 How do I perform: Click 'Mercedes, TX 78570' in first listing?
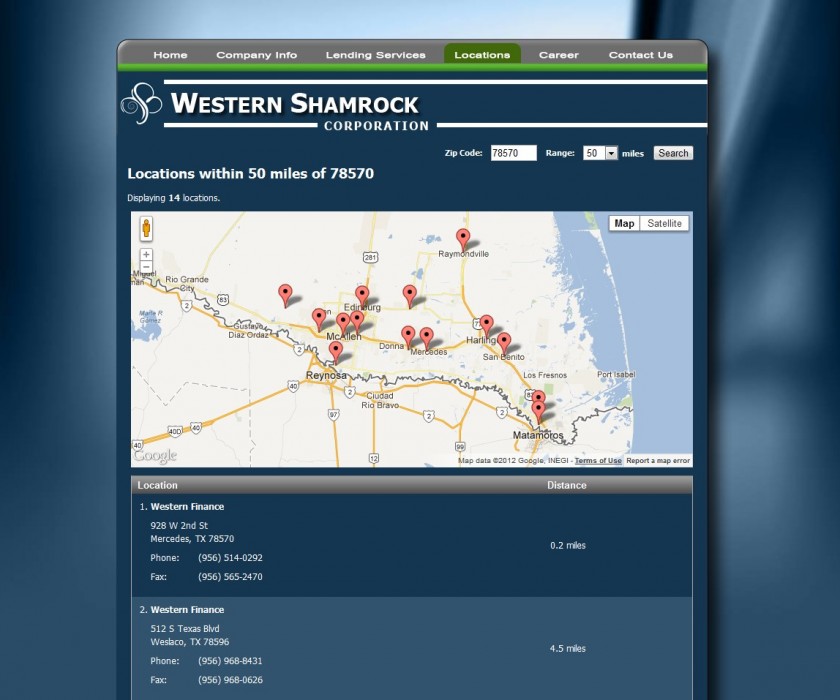tap(192, 539)
